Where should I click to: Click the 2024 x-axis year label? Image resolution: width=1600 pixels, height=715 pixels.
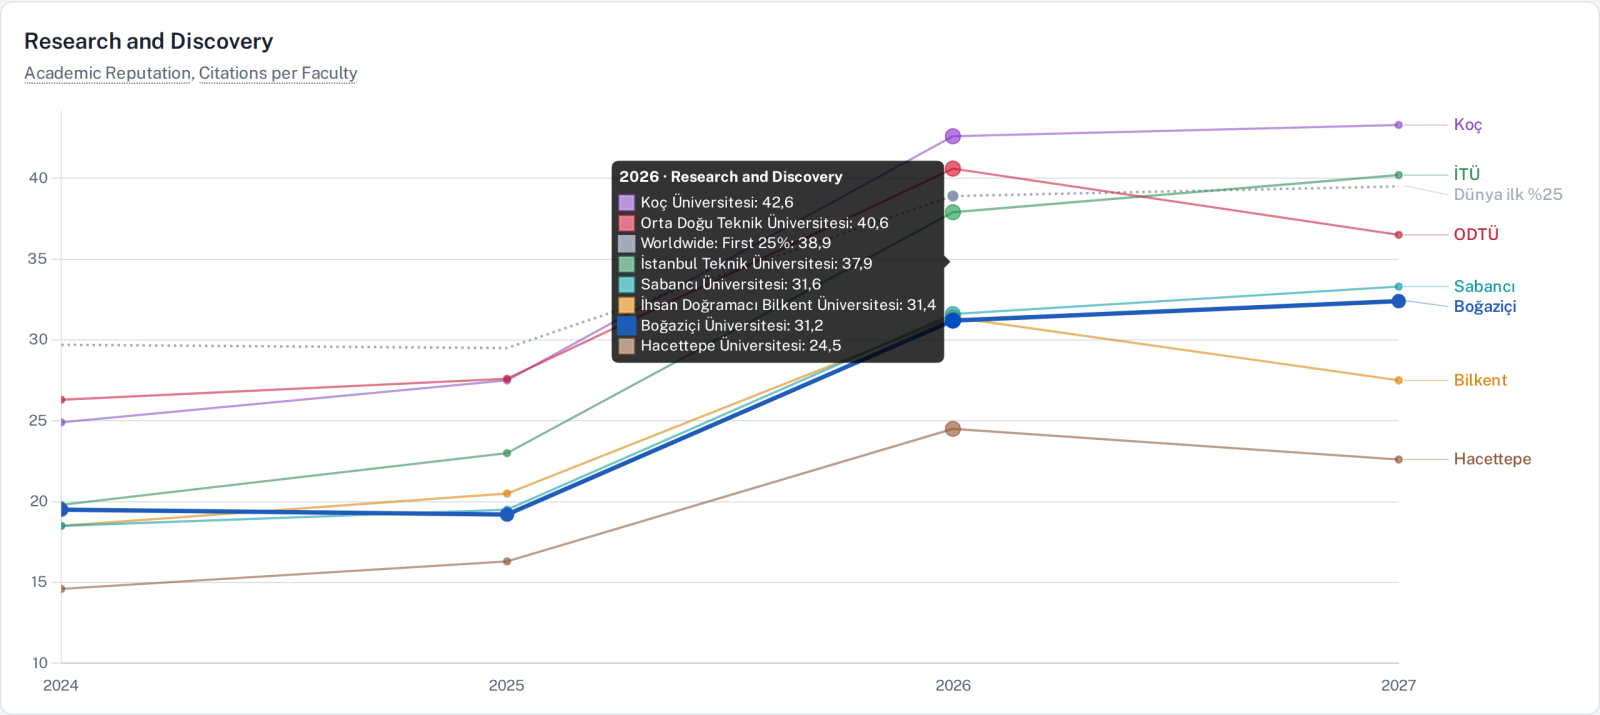[61, 686]
